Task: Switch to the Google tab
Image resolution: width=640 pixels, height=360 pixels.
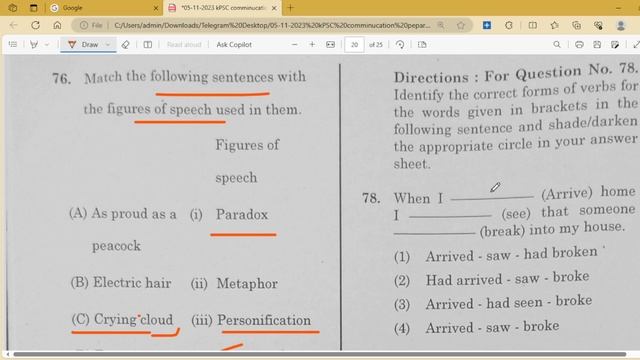Action: pos(104,8)
